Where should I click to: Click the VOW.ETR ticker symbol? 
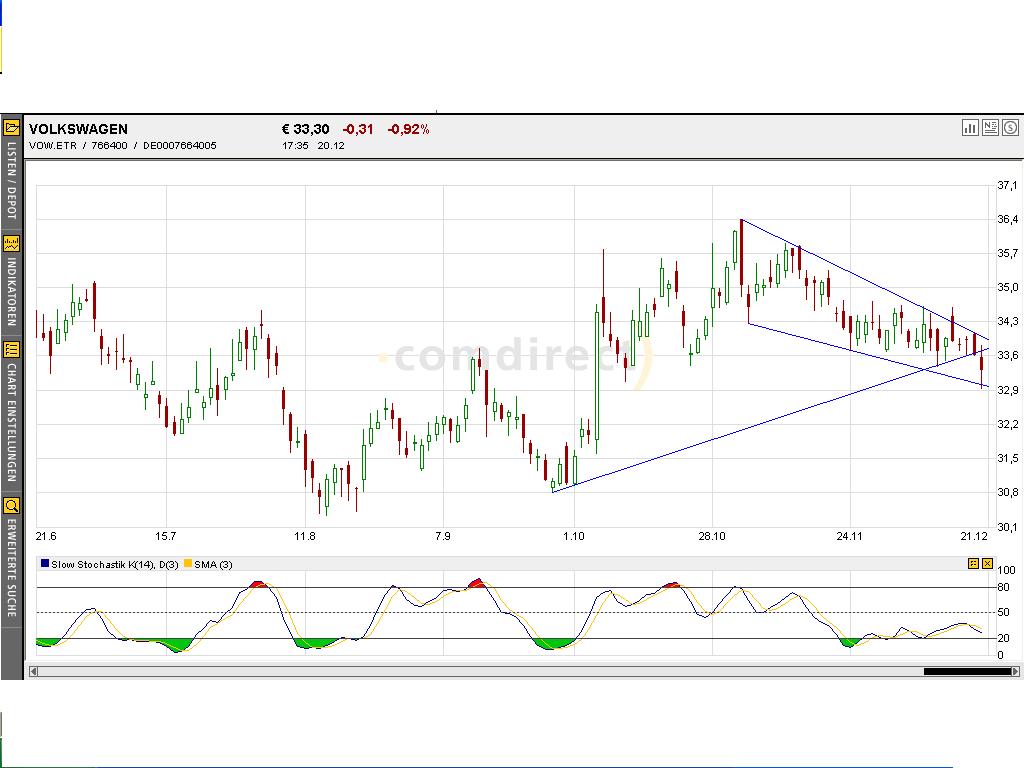(x=53, y=146)
